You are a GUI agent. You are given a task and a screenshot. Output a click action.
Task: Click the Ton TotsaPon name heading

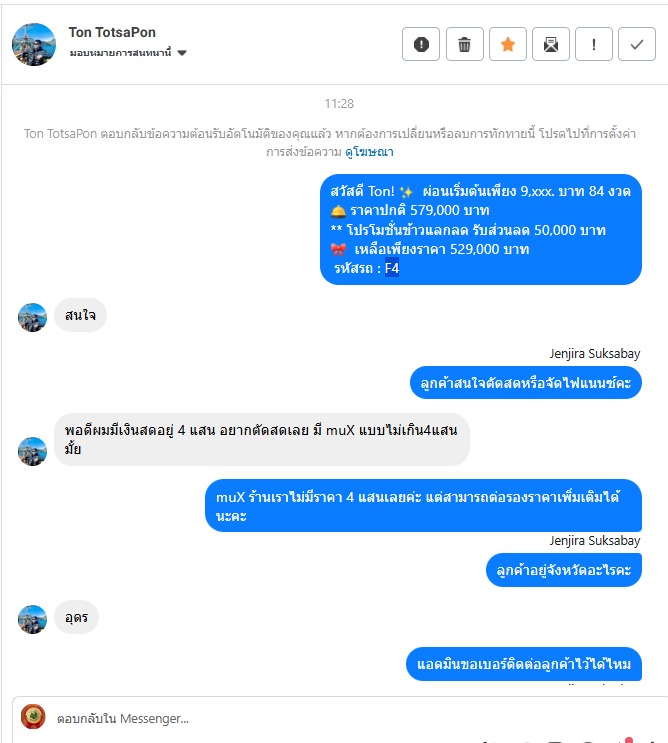[x=112, y=32]
